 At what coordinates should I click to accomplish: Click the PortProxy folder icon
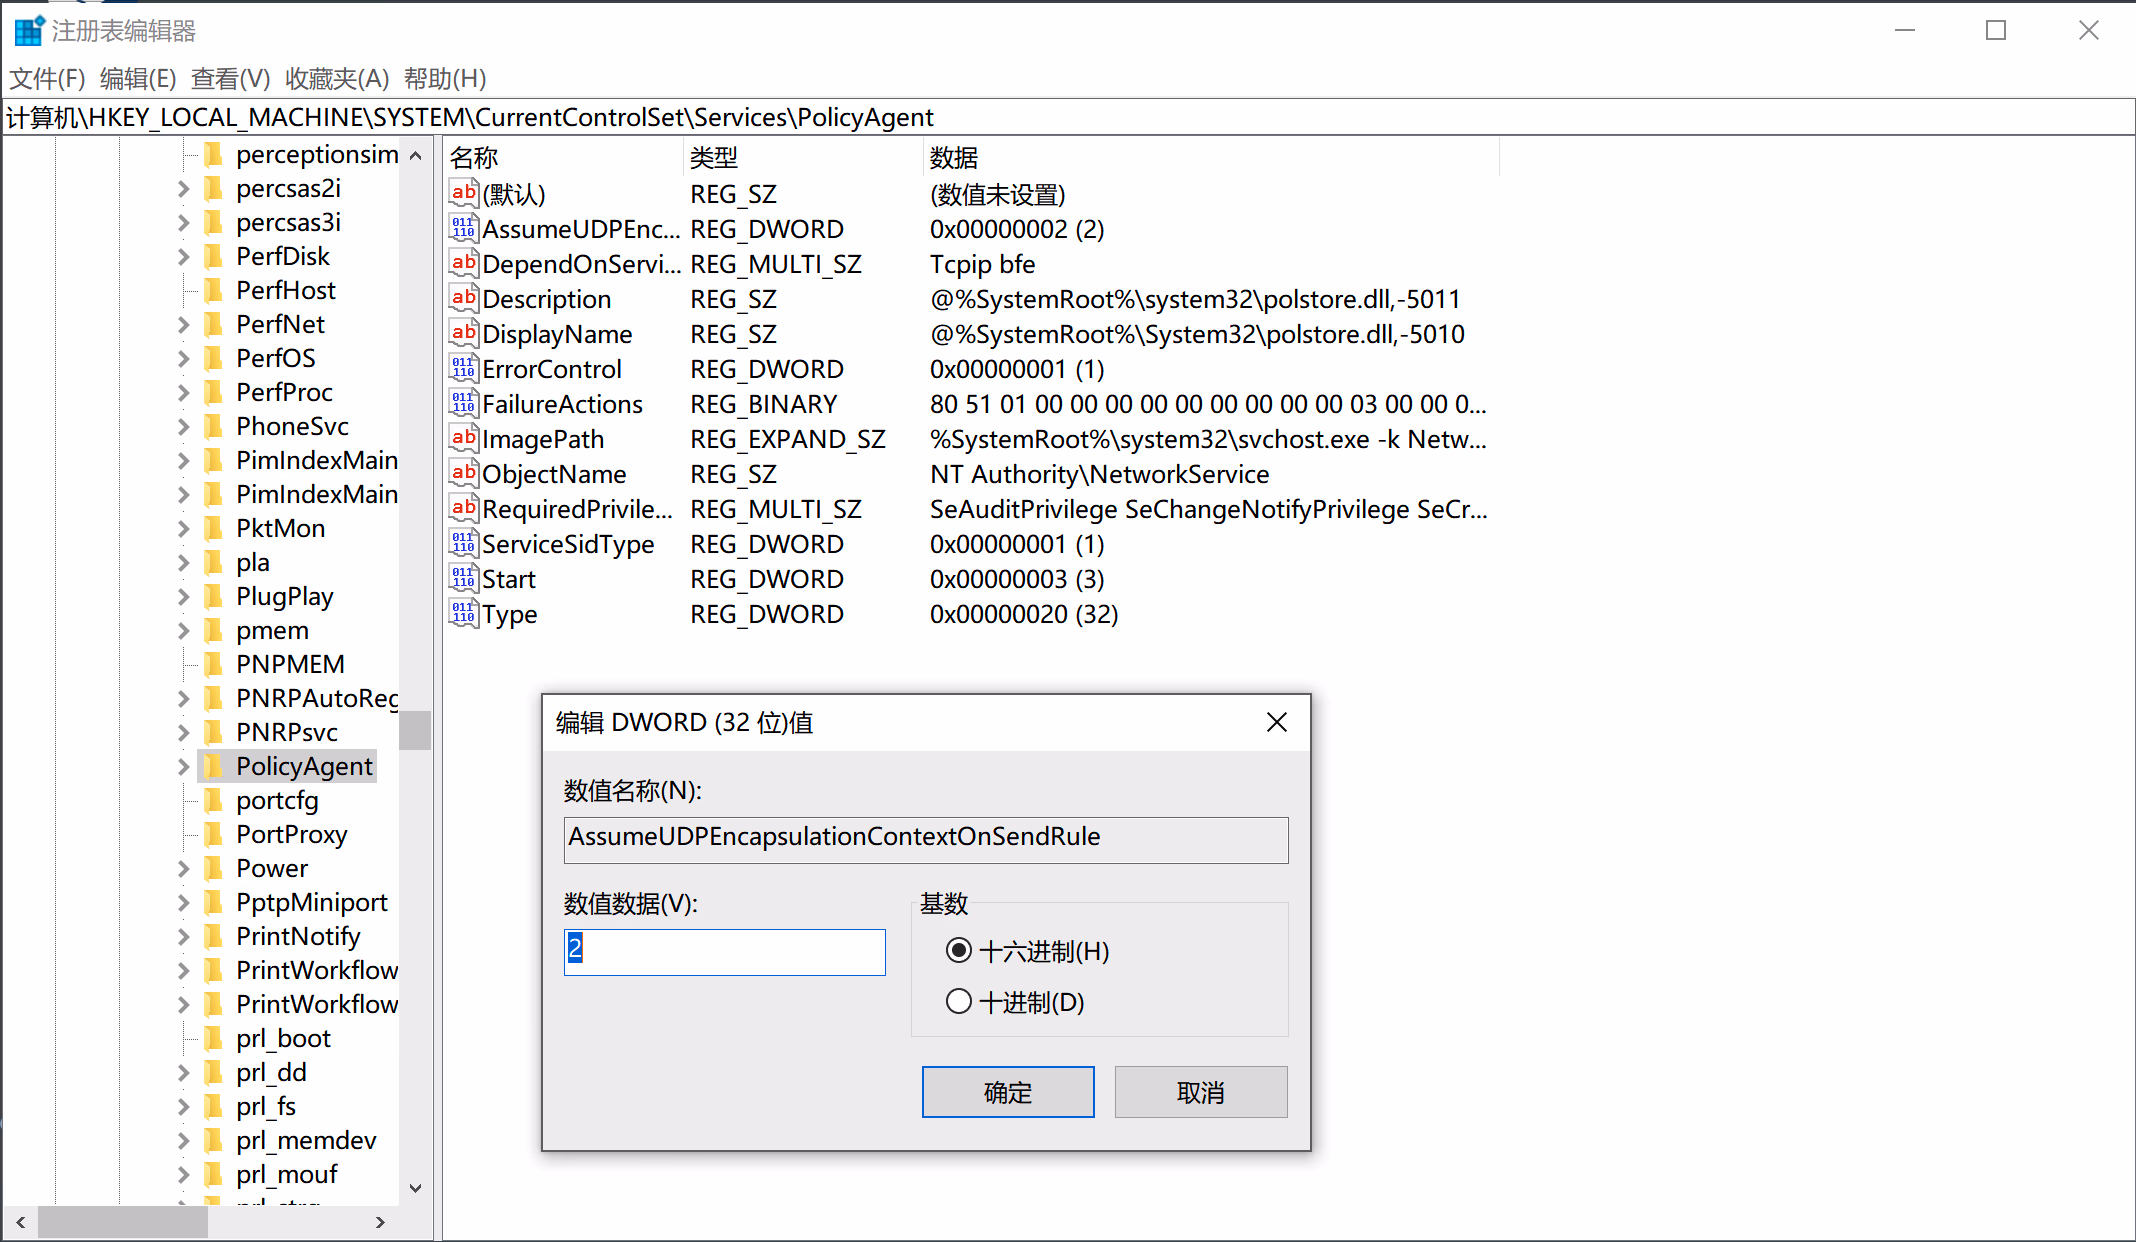tap(213, 835)
